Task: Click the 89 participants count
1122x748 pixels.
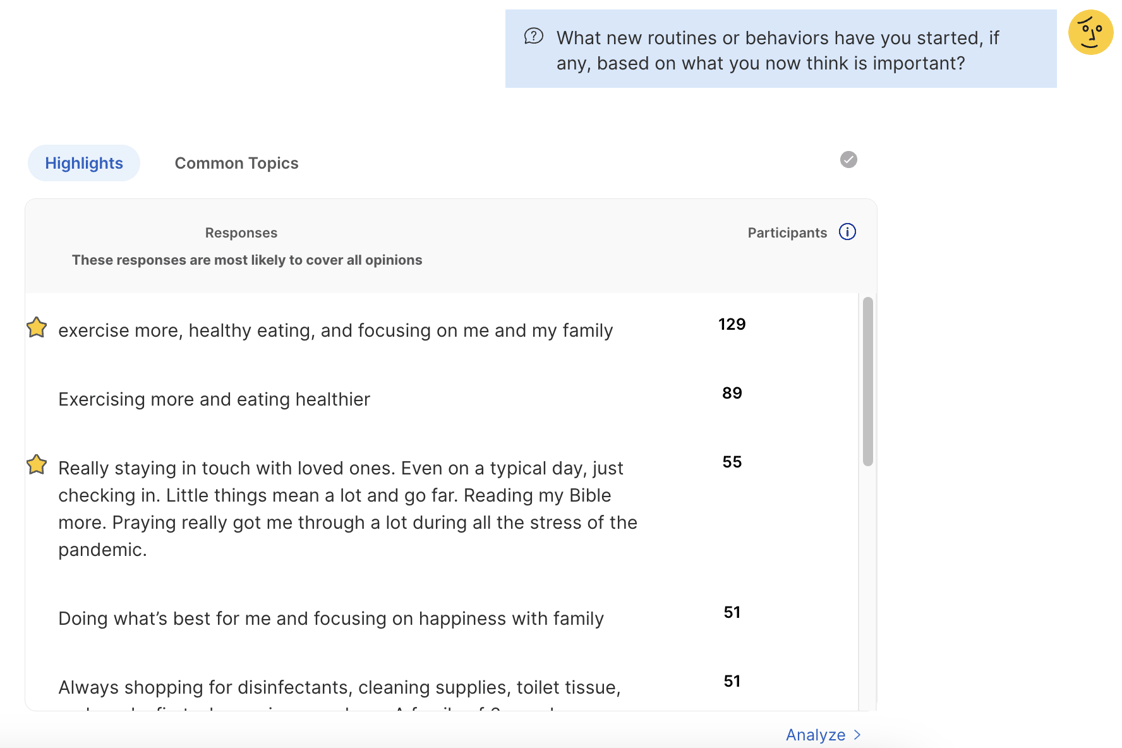Action: (732, 393)
